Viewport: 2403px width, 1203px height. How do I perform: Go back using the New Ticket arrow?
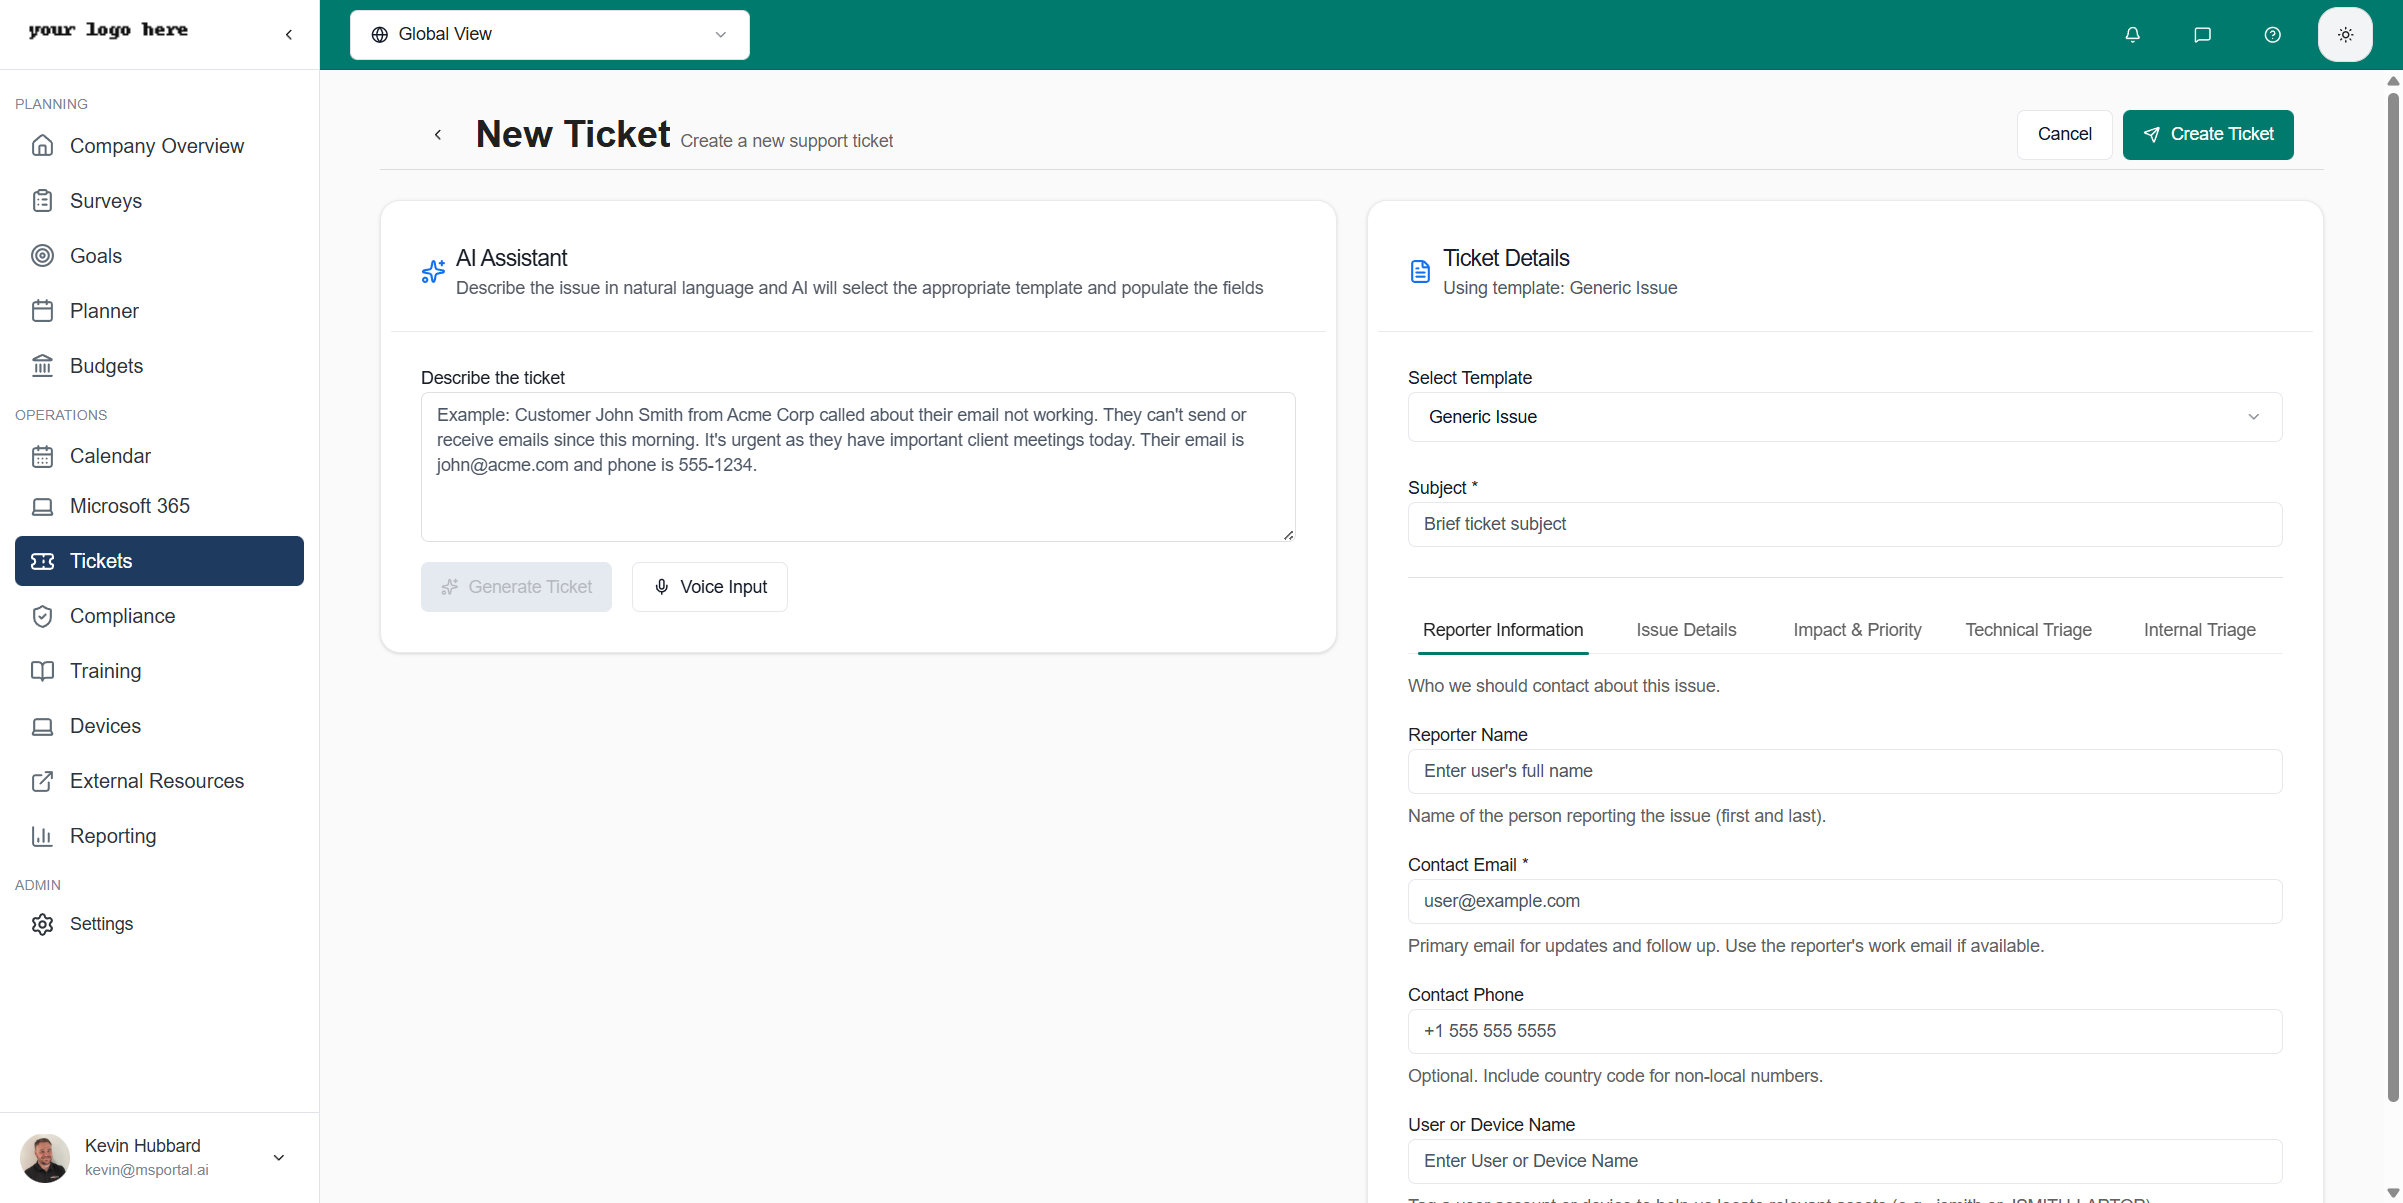437,135
